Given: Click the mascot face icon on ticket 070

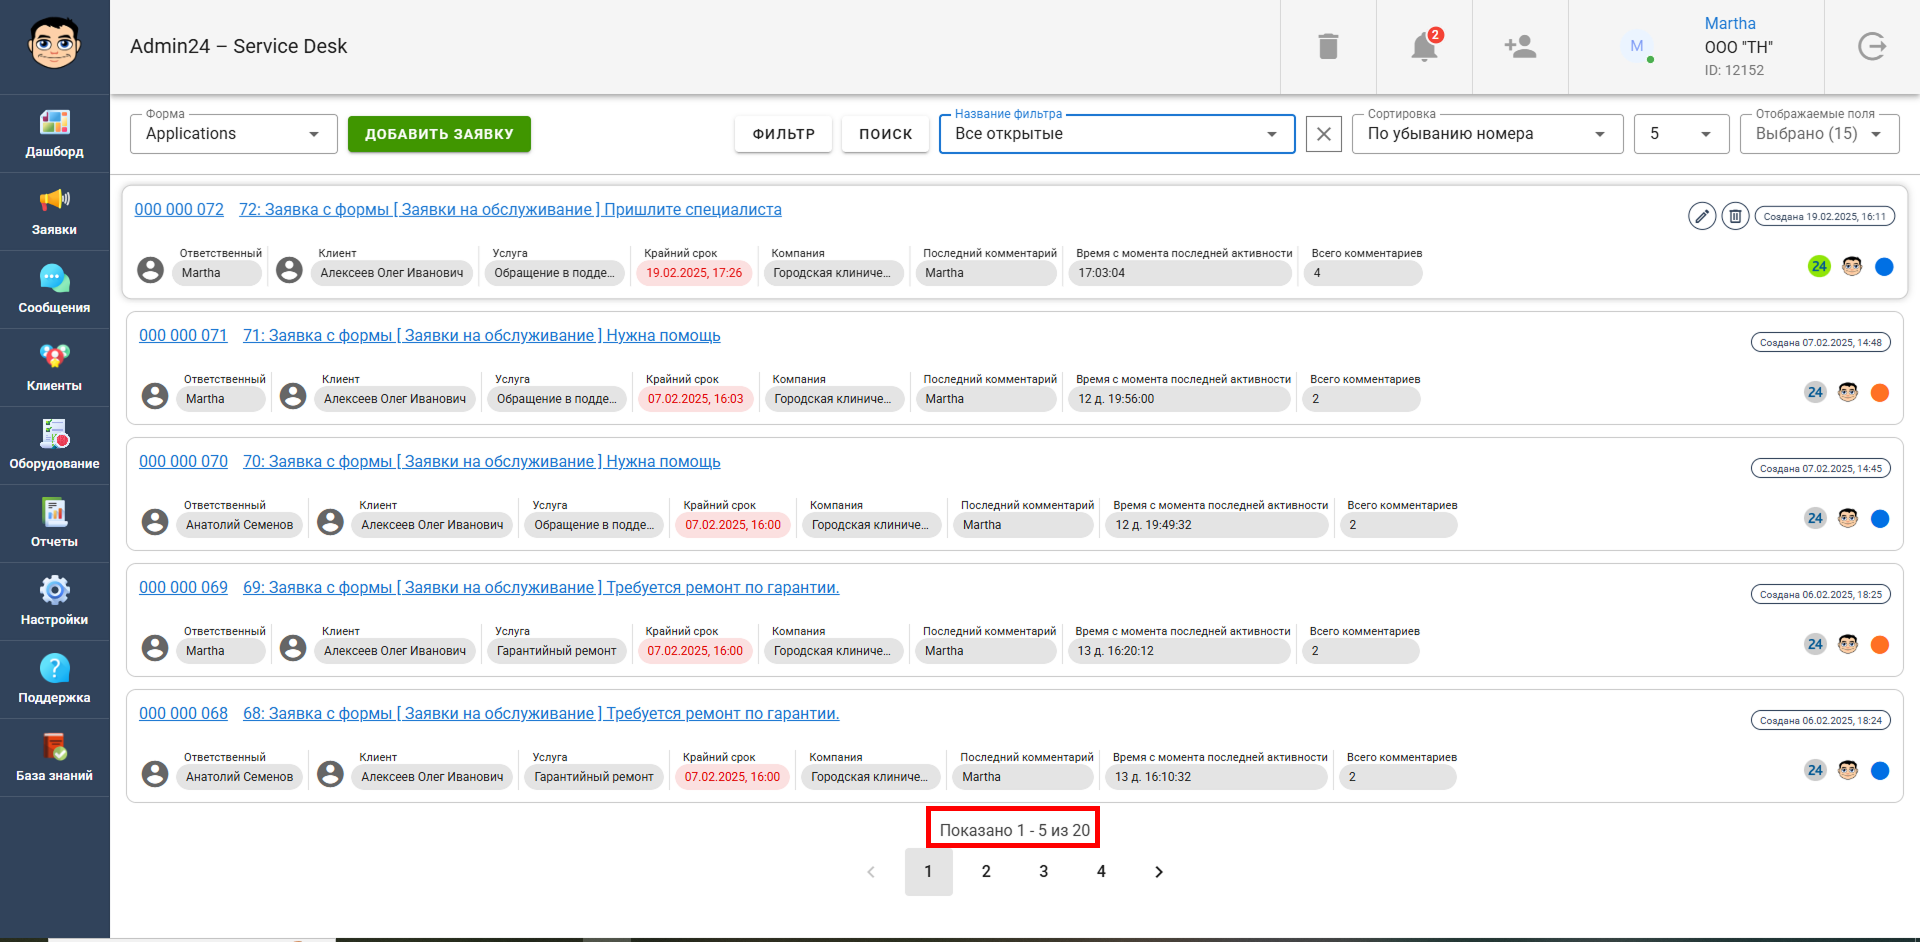Looking at the screenshot, I should 1848,518.
